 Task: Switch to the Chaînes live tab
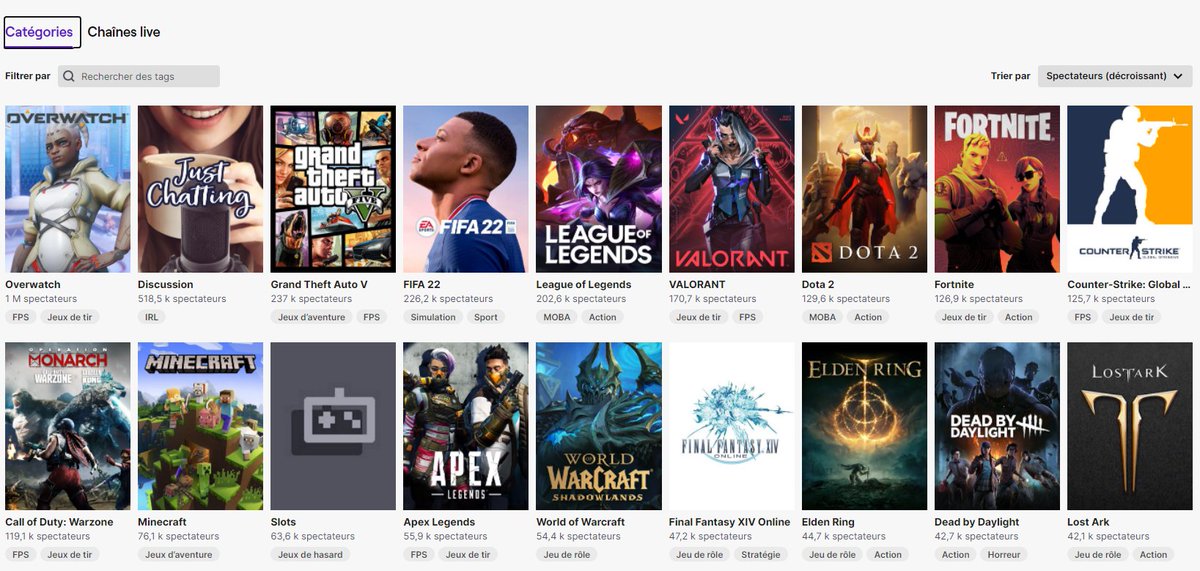click(124, 32)
